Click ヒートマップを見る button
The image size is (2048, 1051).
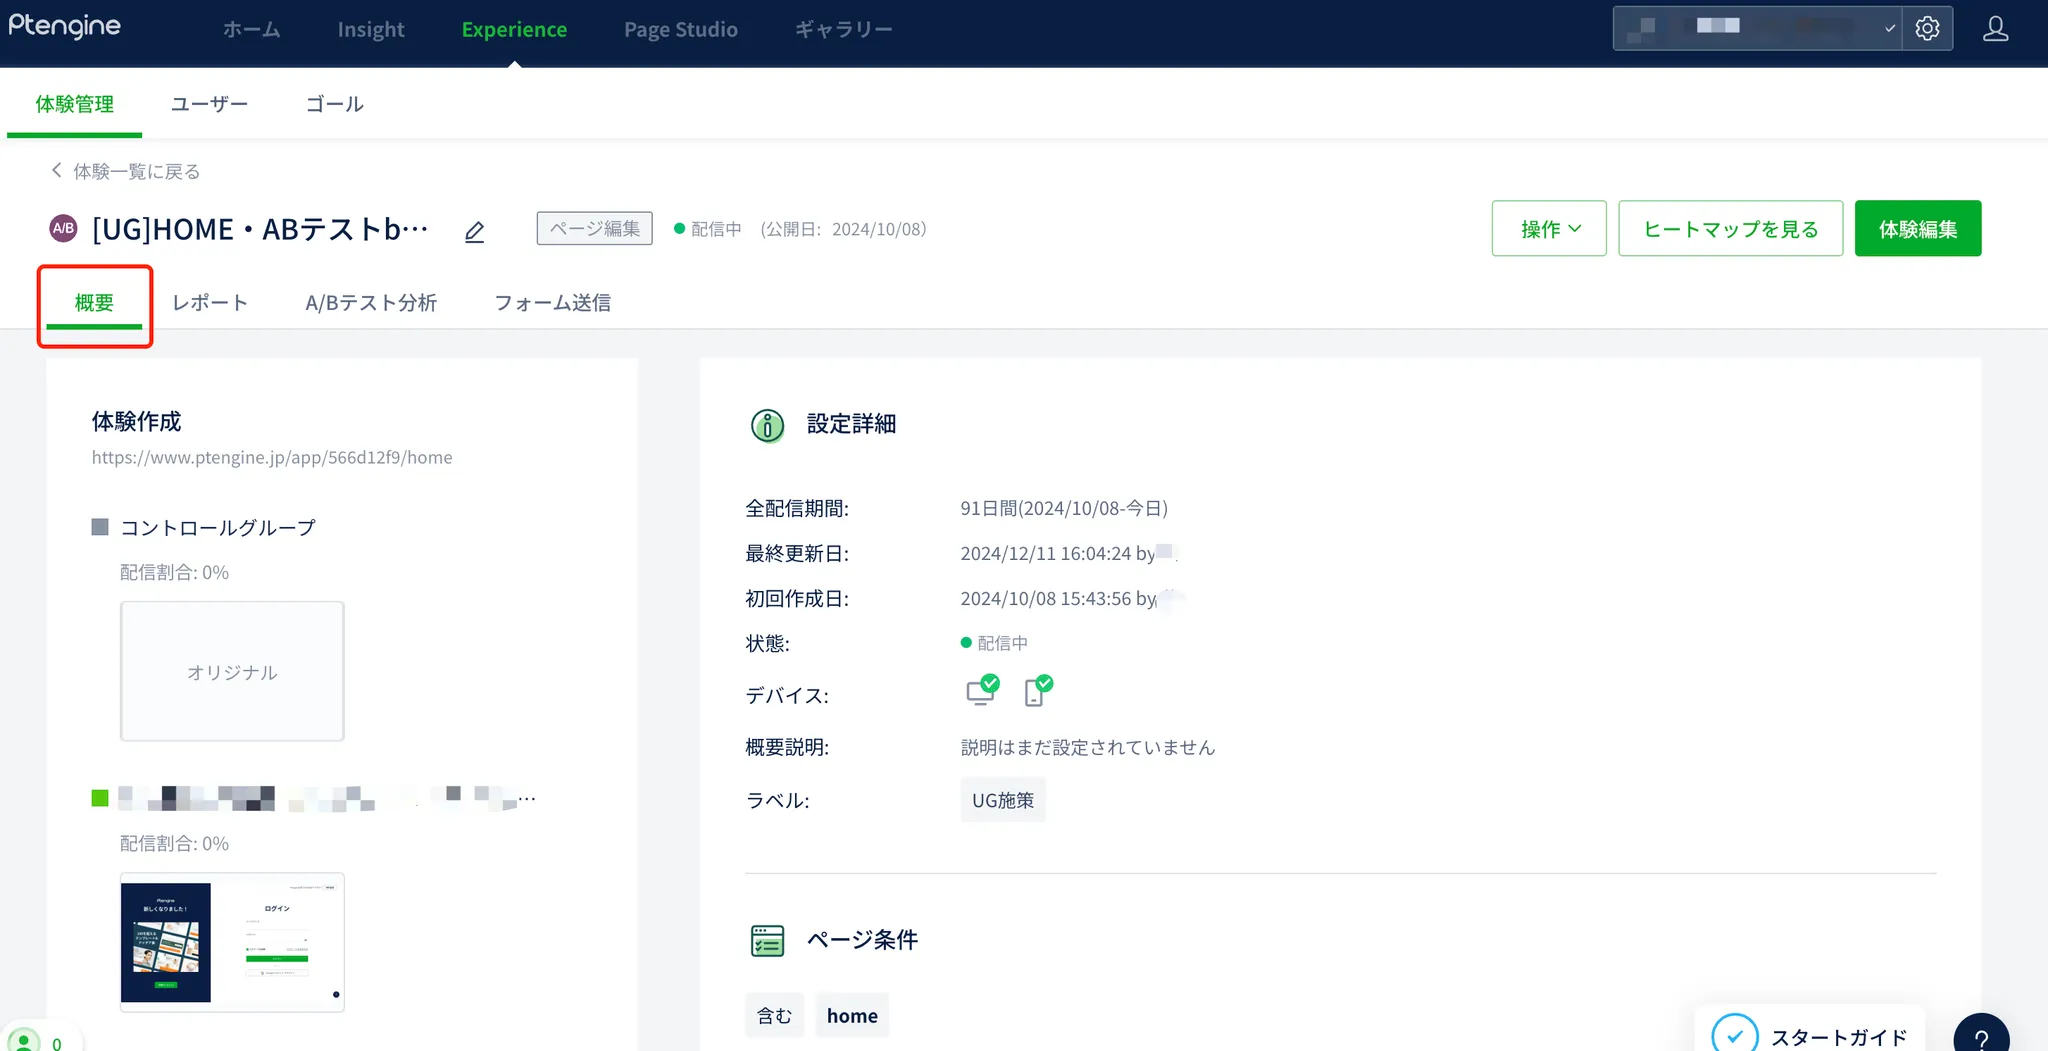[1730, 229]
